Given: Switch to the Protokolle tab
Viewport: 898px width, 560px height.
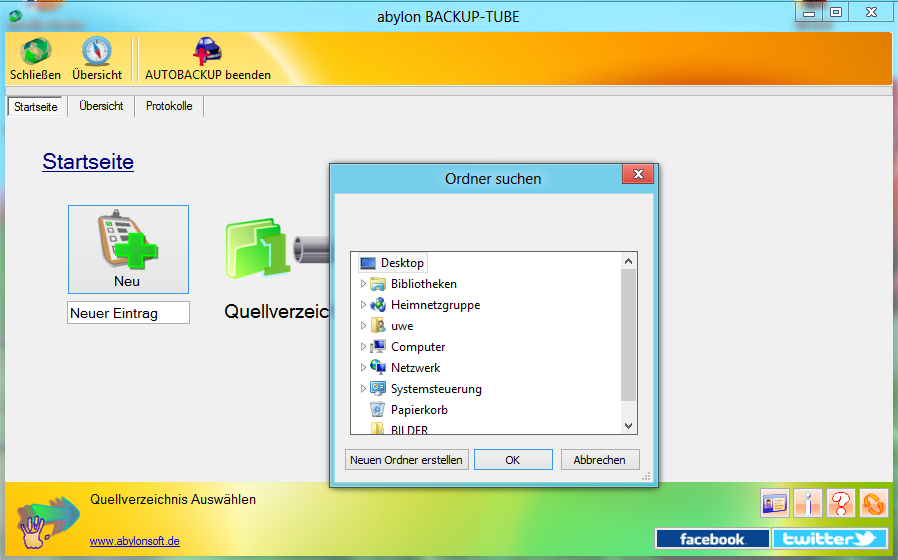Looking at the screenshot, I should pos(169,106).
